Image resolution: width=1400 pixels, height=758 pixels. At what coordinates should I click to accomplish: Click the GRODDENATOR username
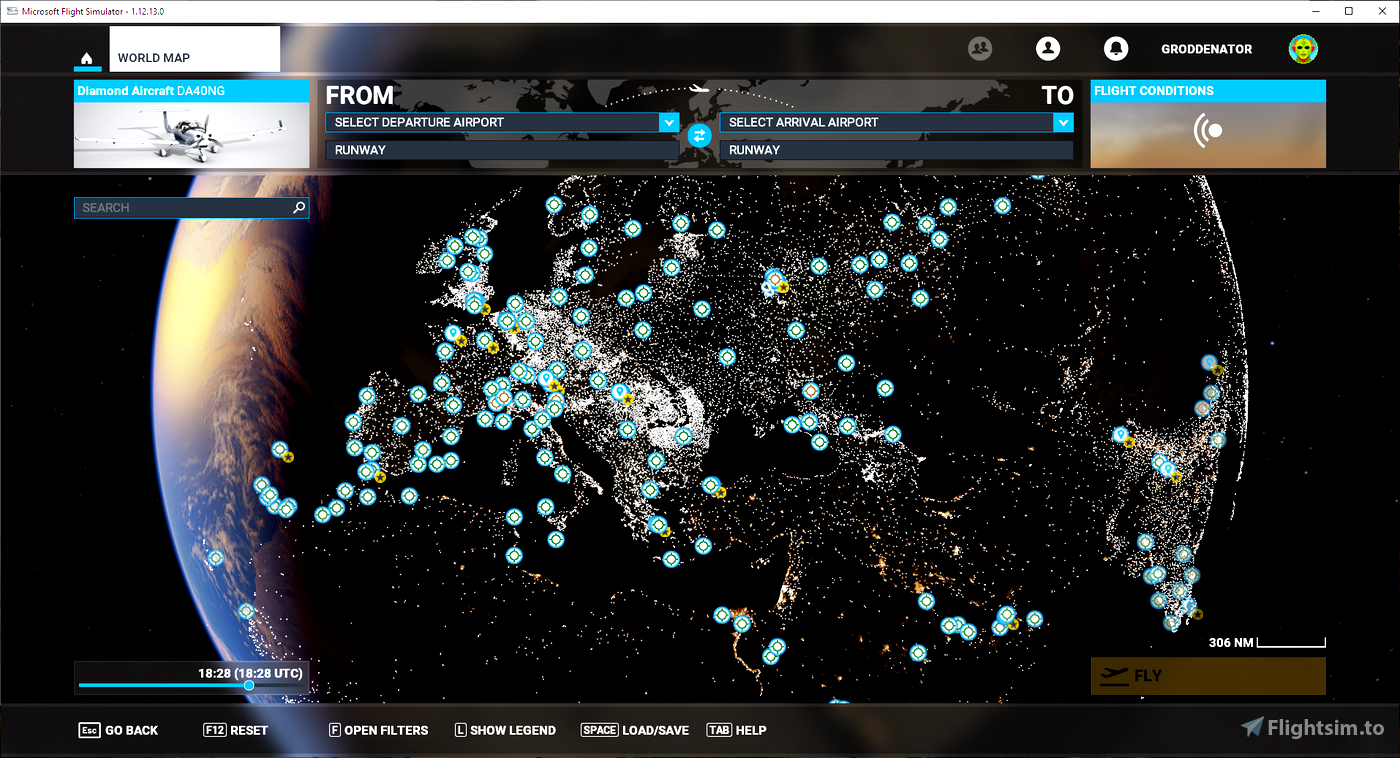1206,49
